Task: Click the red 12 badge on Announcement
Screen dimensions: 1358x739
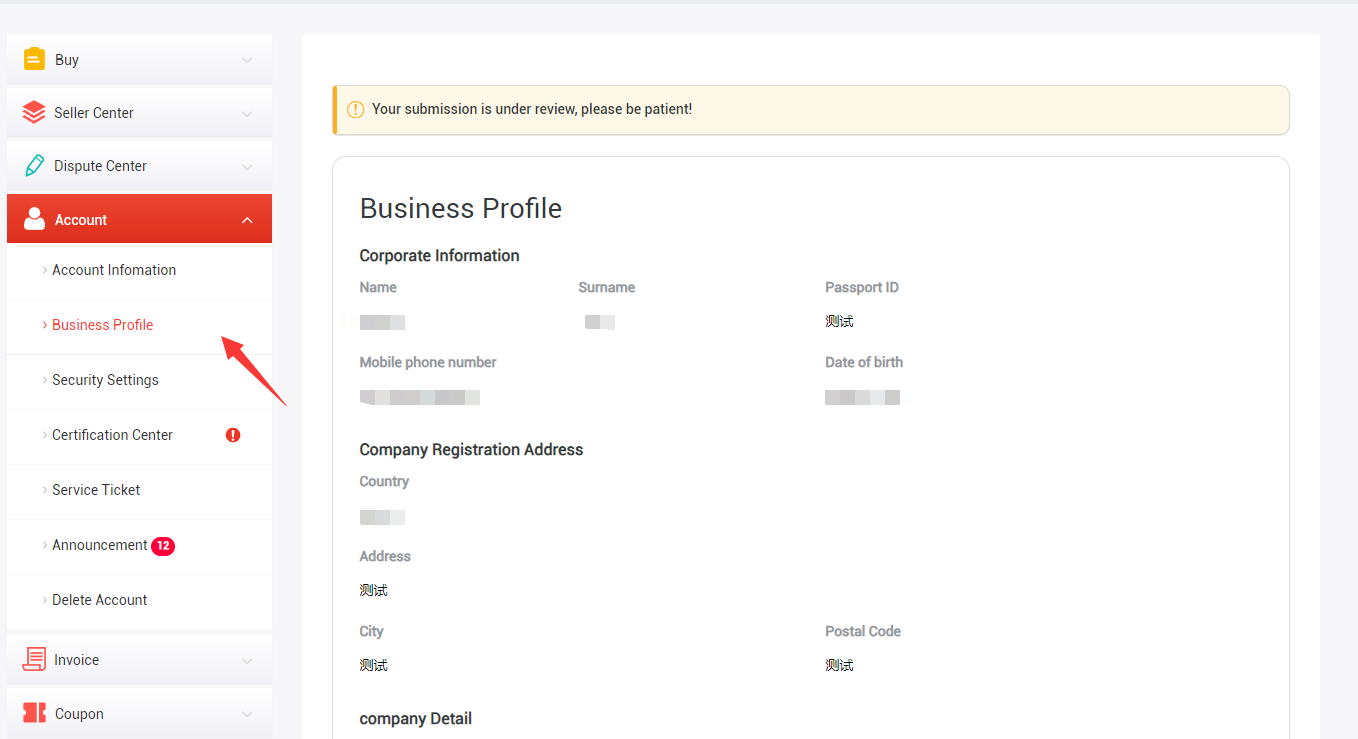Action: 163,546
